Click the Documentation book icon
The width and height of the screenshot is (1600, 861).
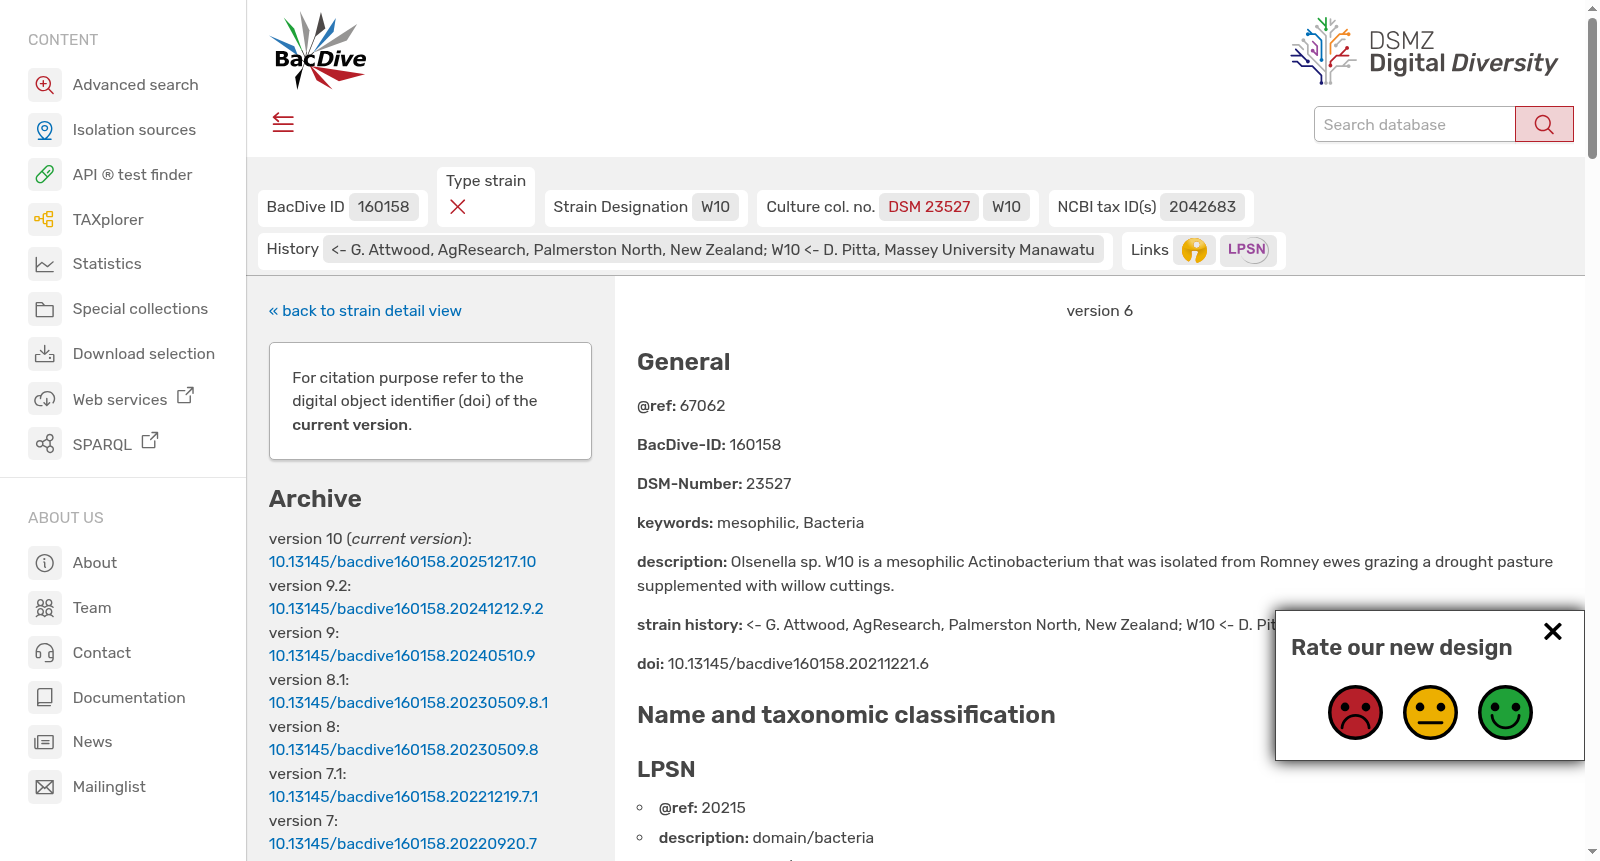pos(45,698)
